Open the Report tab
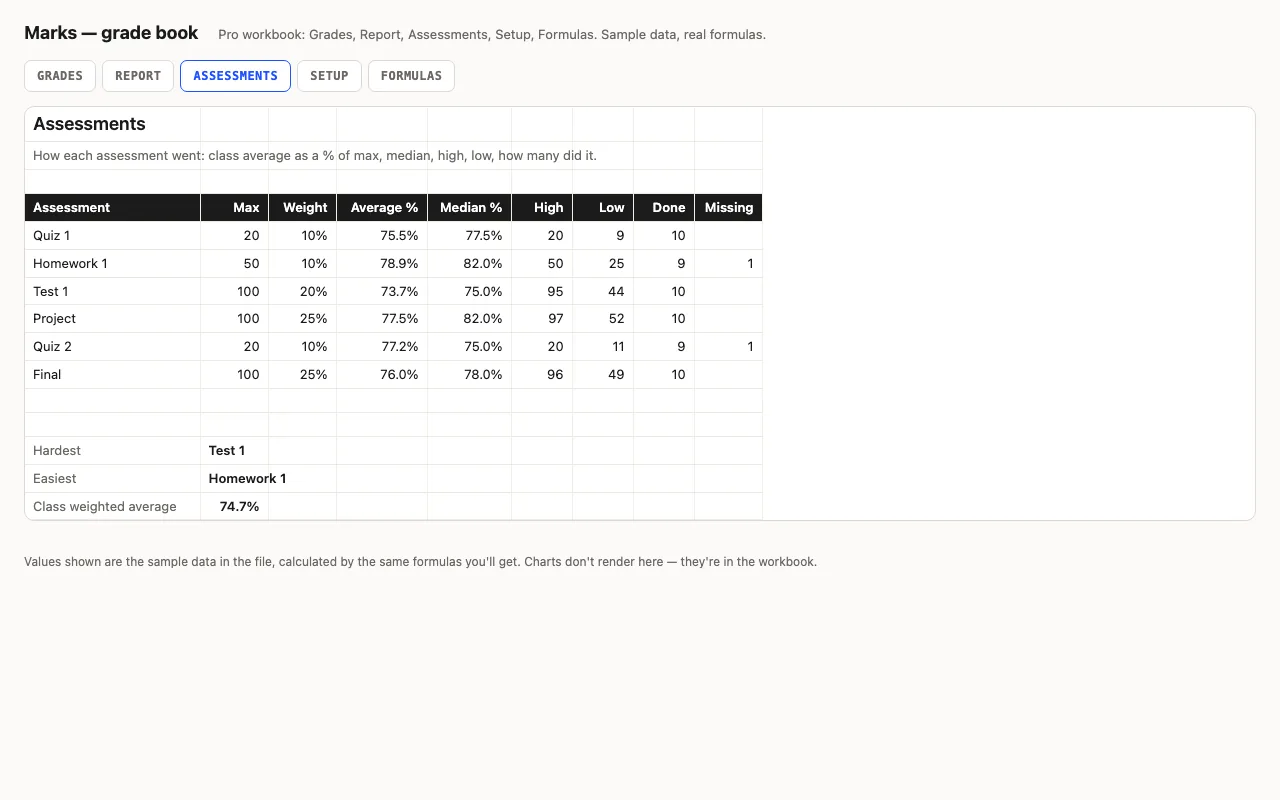 [x=138, y=76]
